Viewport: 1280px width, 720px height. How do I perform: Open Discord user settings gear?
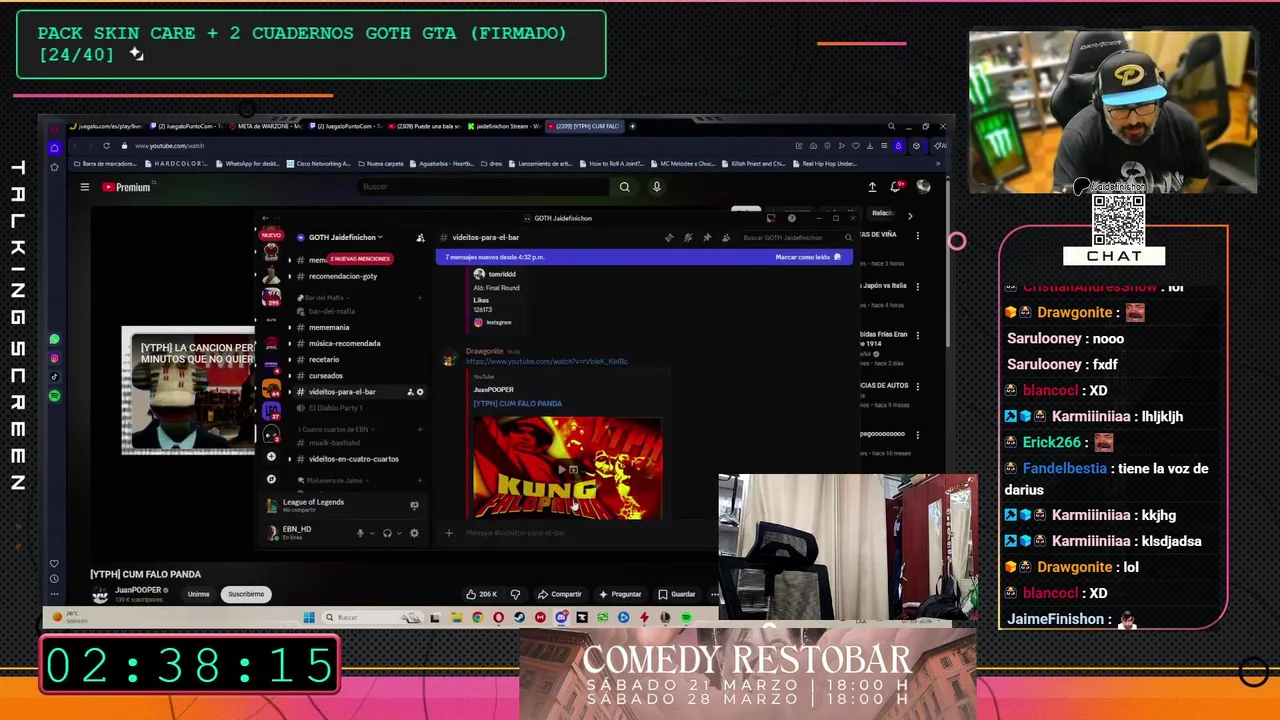(x=414, y=533)
